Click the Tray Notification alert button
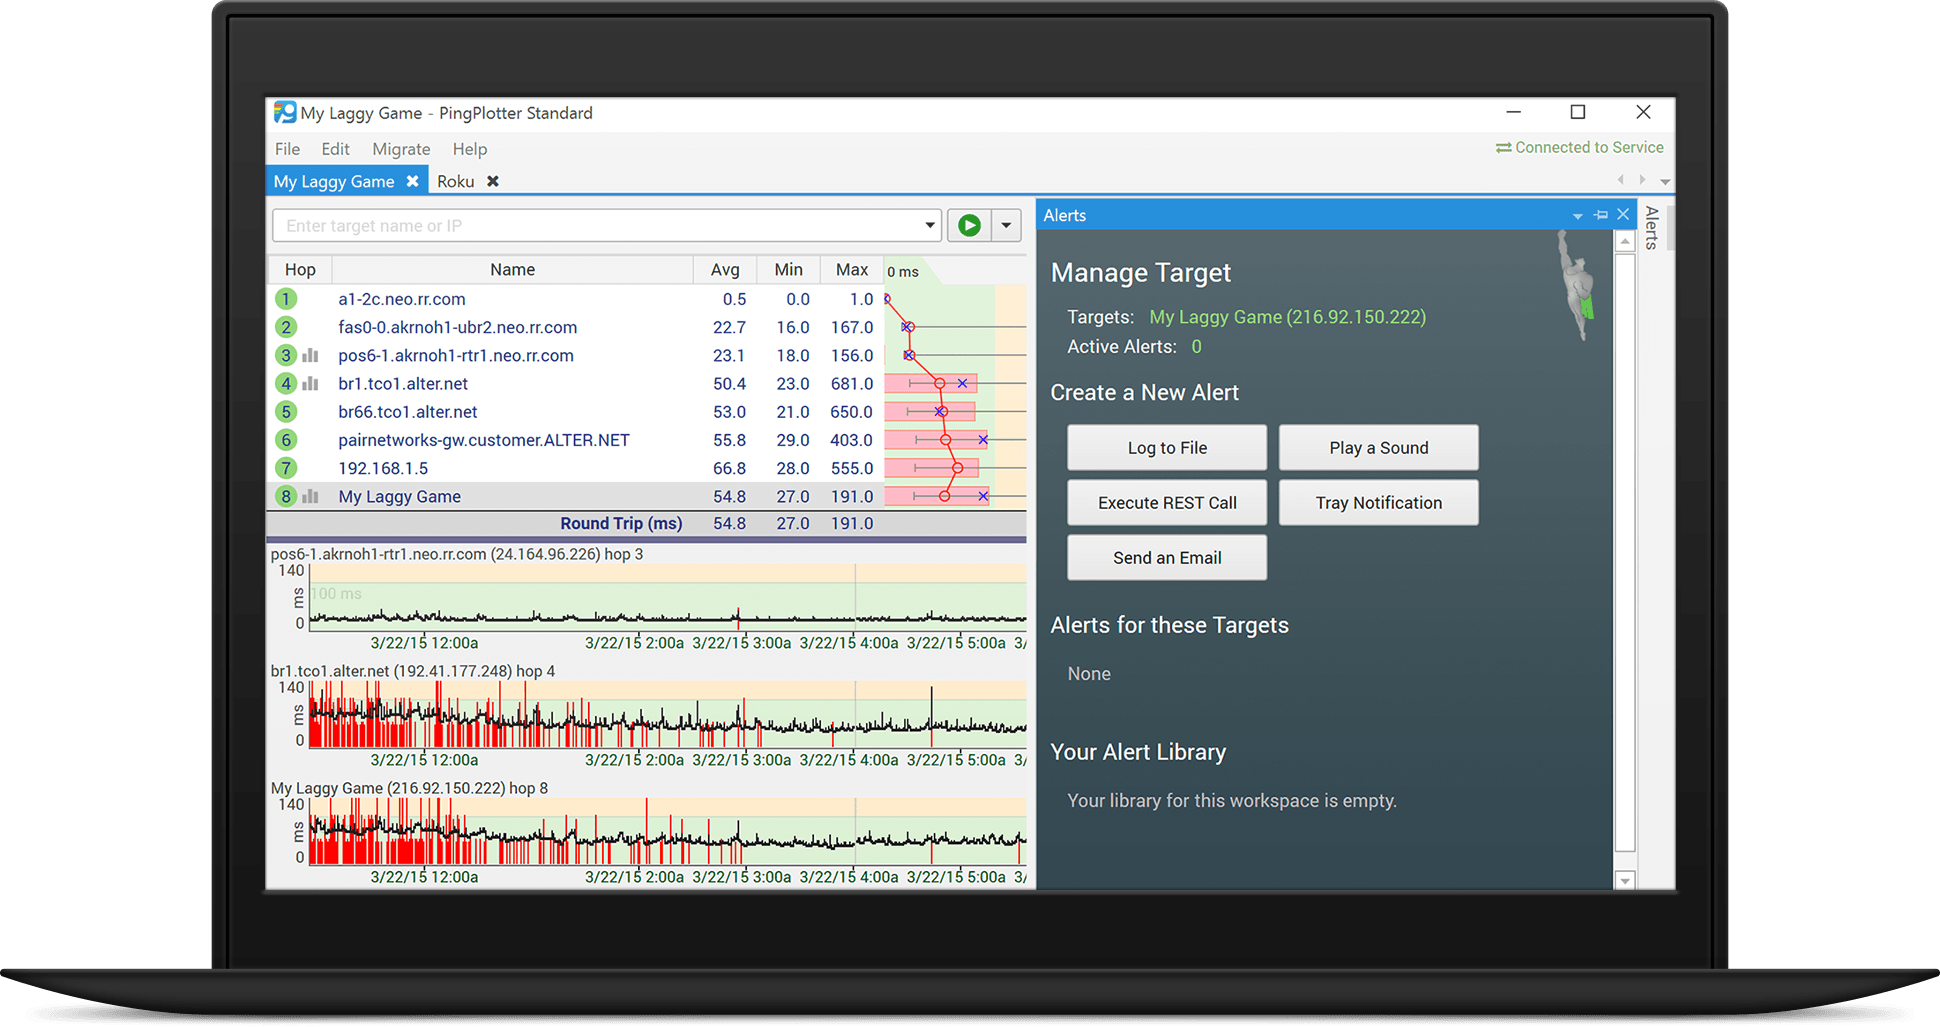Screen dimensions: 1940x1027 pyautogui.click(x=1378, y=502)
